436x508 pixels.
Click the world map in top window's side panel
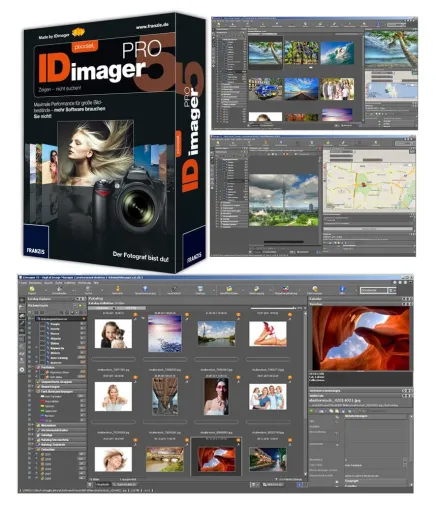point(391,91)
